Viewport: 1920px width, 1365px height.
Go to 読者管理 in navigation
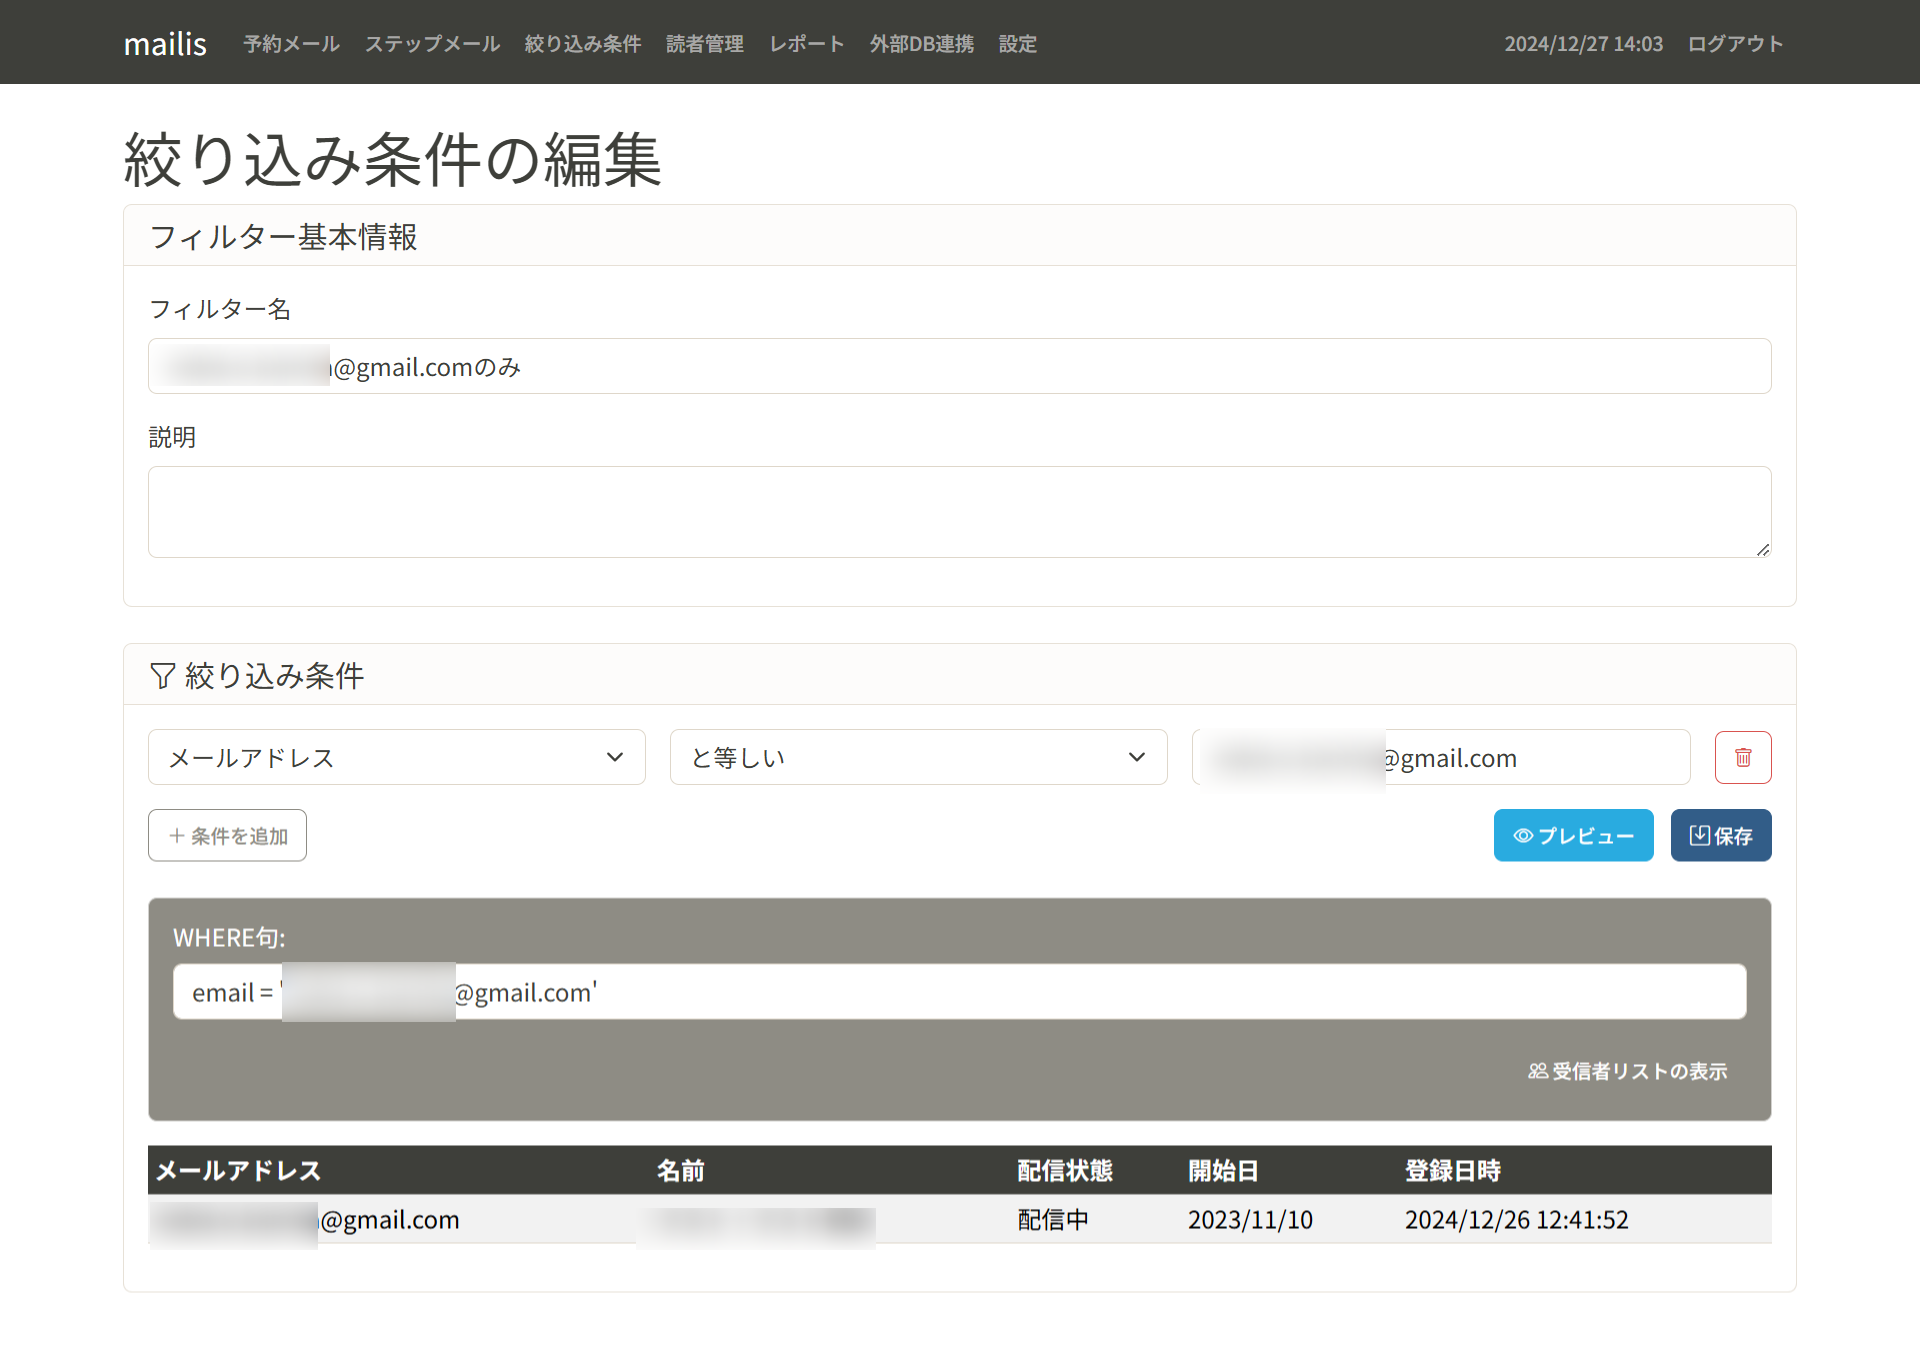[704, 44]
